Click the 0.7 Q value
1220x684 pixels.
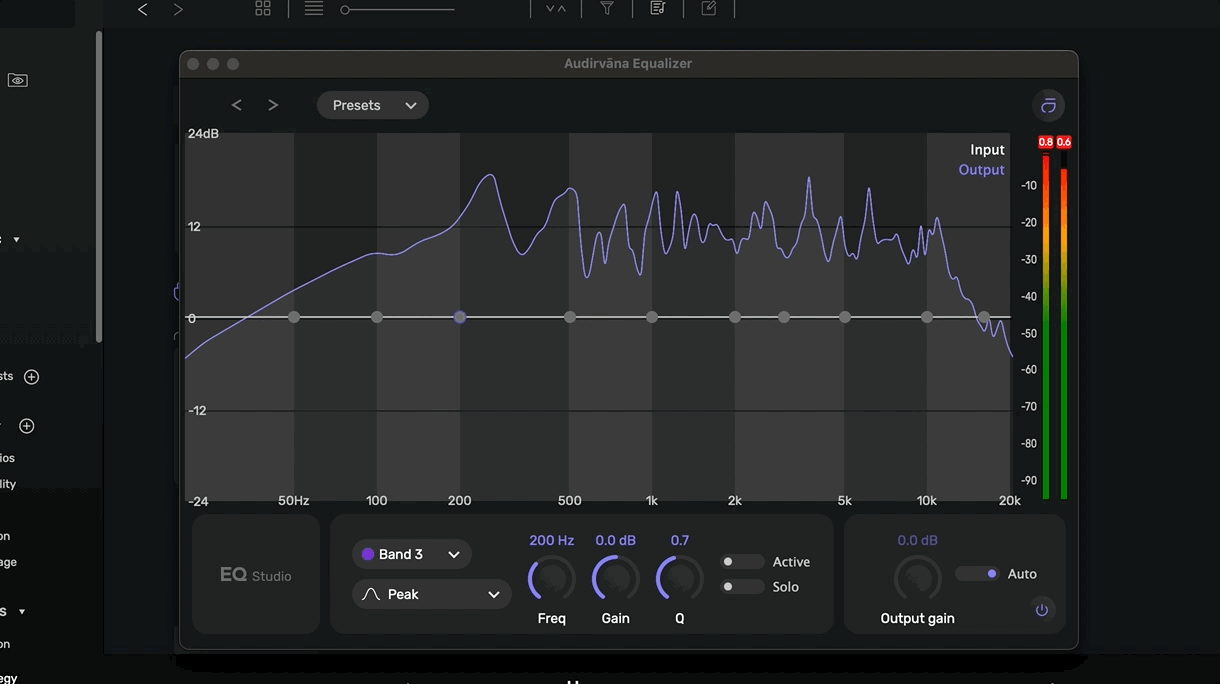click(x=680, y=540)
